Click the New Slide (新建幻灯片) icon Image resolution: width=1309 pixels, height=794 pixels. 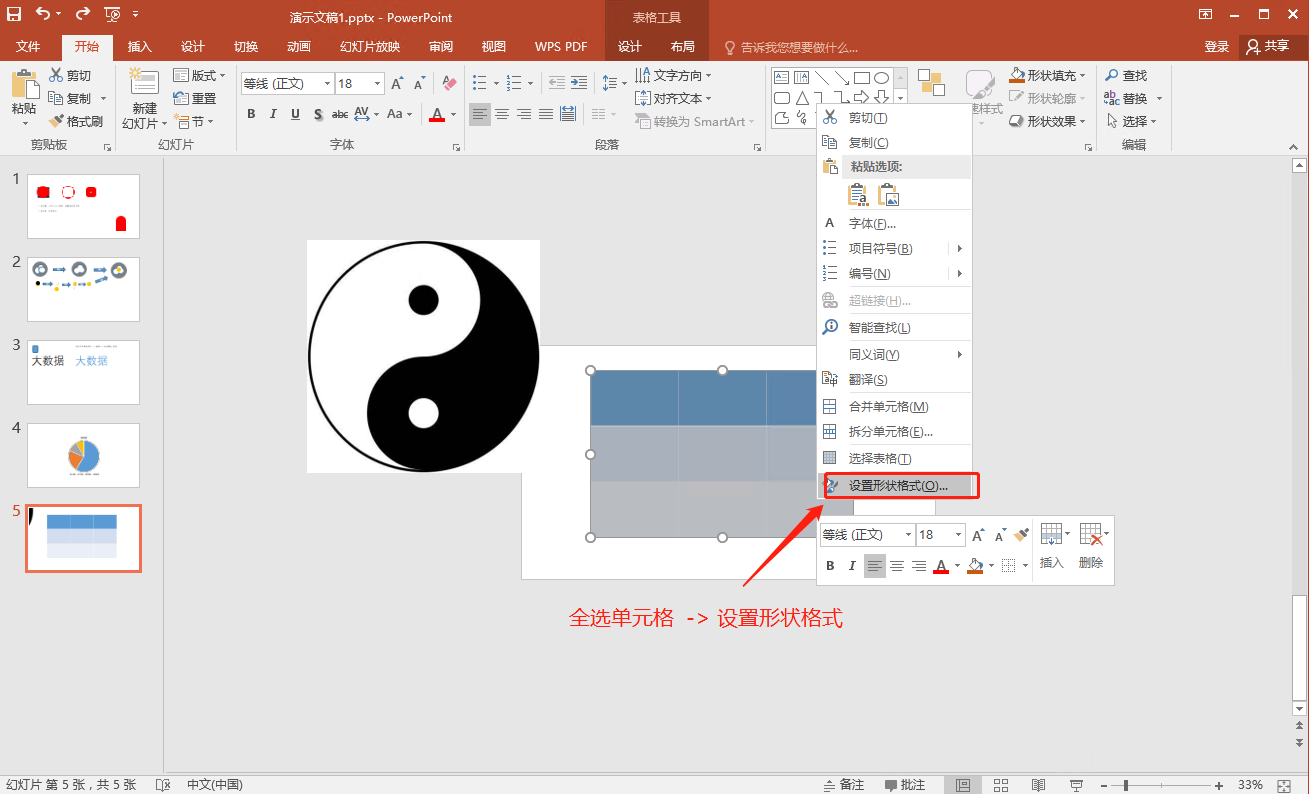tap(144, 82)
